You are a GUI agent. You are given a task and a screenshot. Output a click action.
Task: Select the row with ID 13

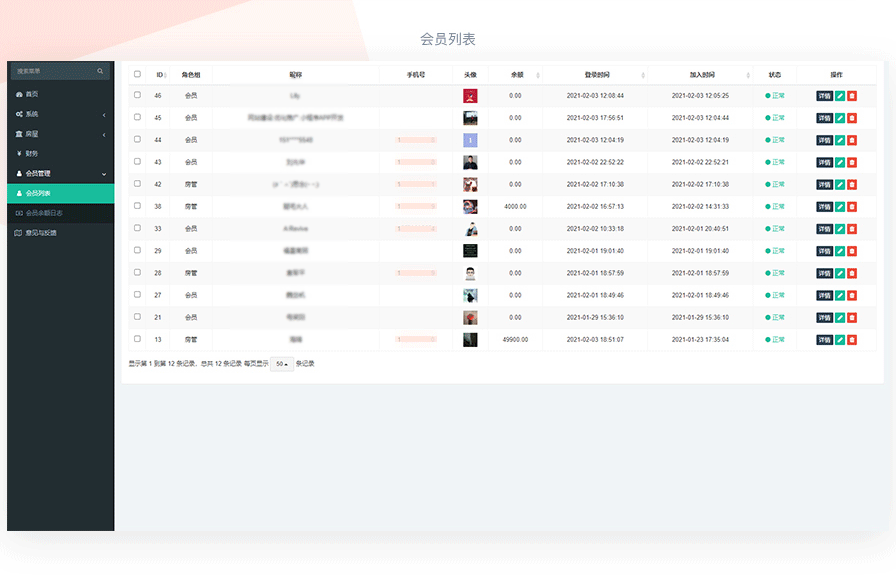[x=137, y=339]
